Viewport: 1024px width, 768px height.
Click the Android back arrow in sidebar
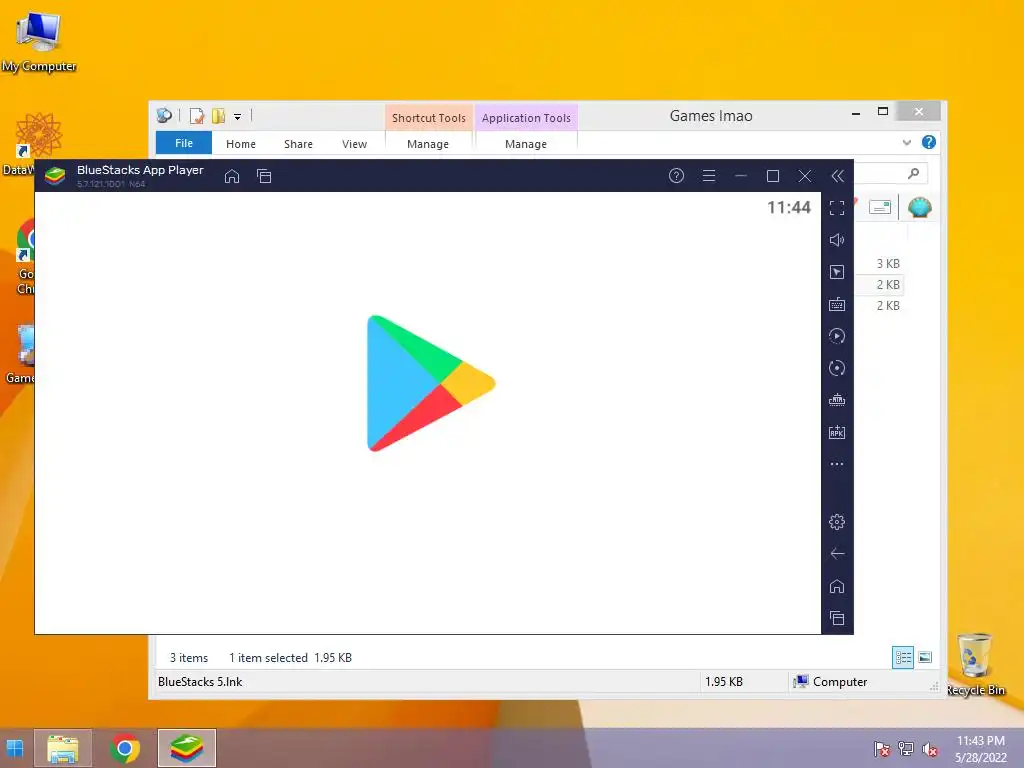click(837, 554)
